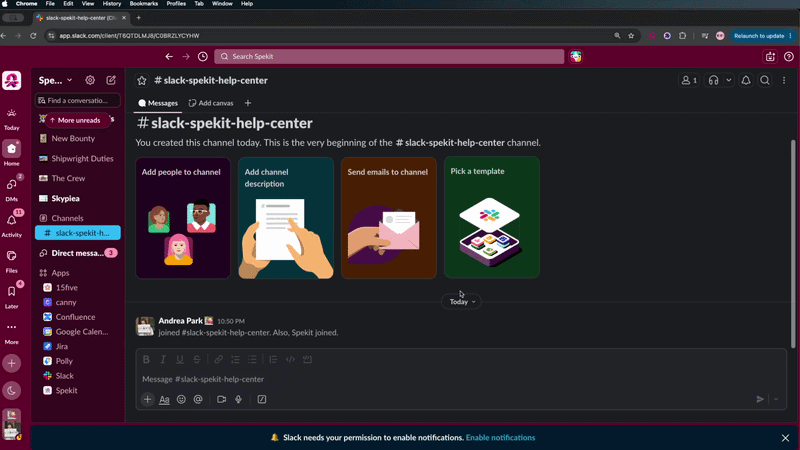Open the members list icon
Image resolution: width=800 pixels, height=450 pixels.
pyautogui.click(x=689, y=81)
